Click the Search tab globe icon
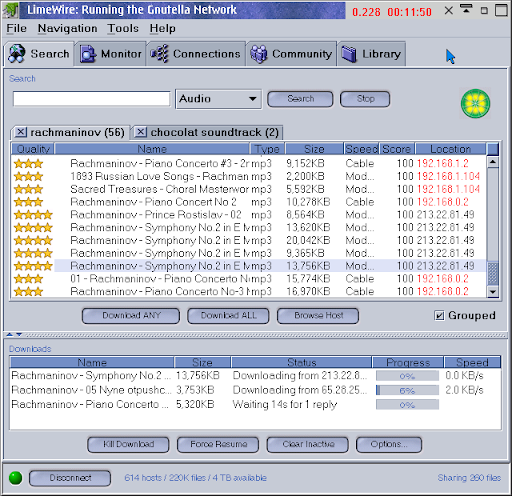This screenshot has height=496, width=512. 17,53
